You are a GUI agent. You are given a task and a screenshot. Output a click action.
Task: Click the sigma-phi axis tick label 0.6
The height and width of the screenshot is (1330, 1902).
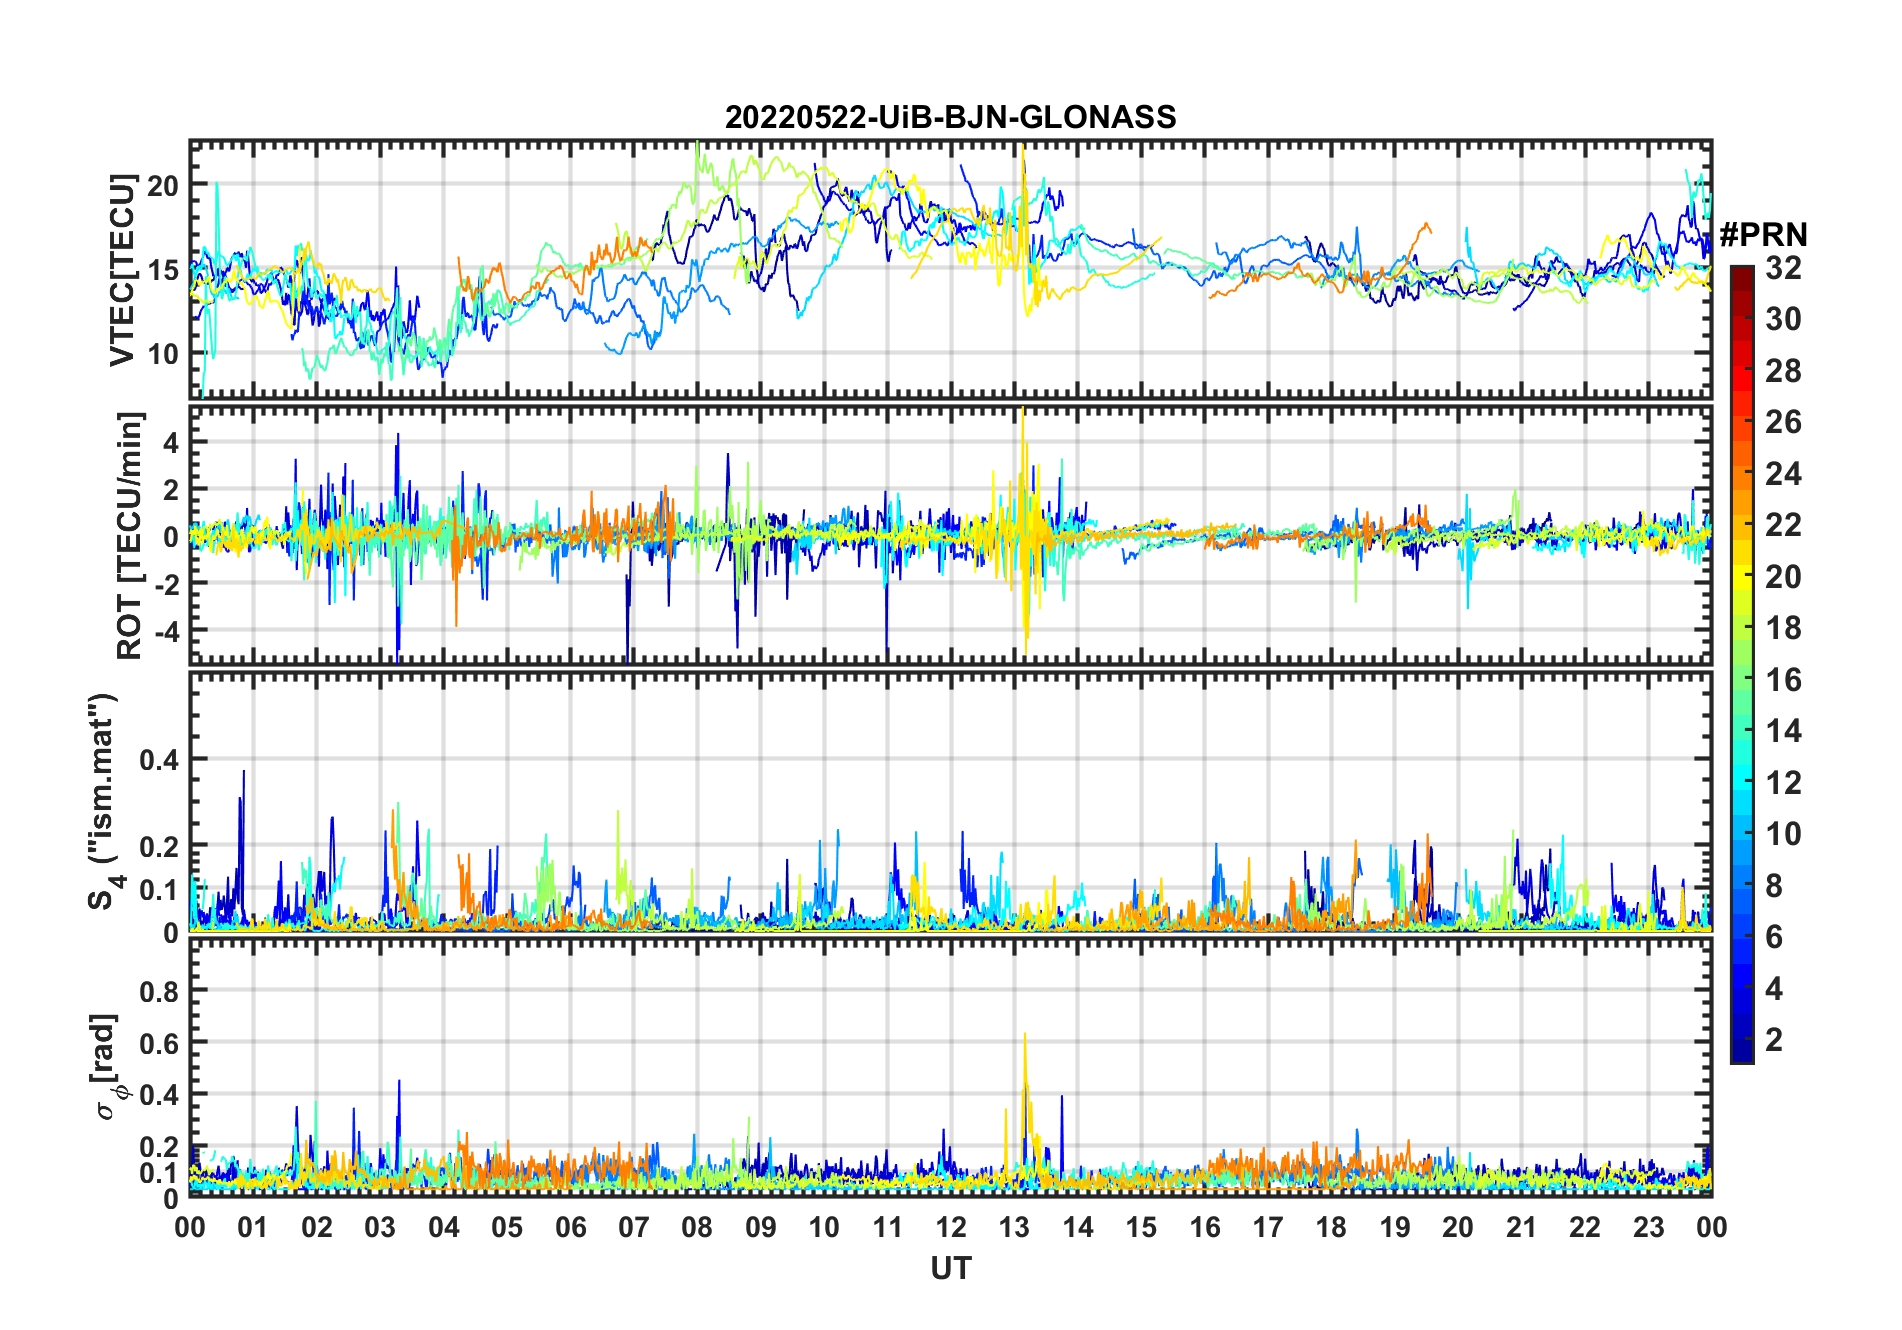pyautogui.click(x=159, y=1043)
